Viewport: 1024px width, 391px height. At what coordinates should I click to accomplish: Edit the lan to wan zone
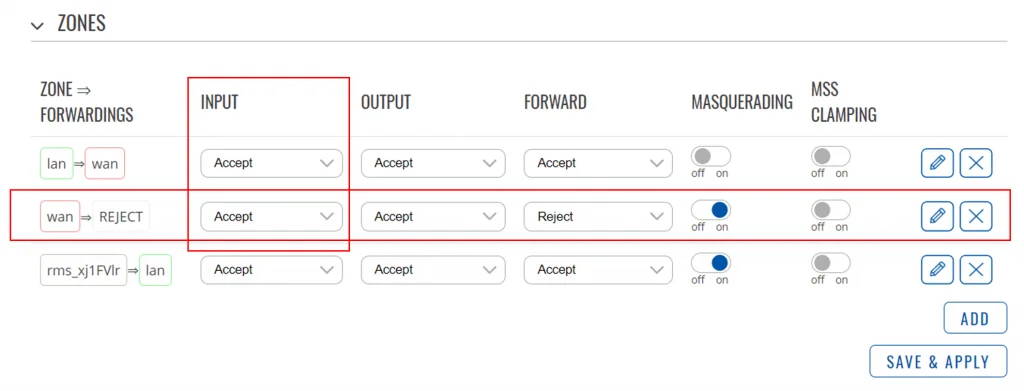[x=937, y=163]
